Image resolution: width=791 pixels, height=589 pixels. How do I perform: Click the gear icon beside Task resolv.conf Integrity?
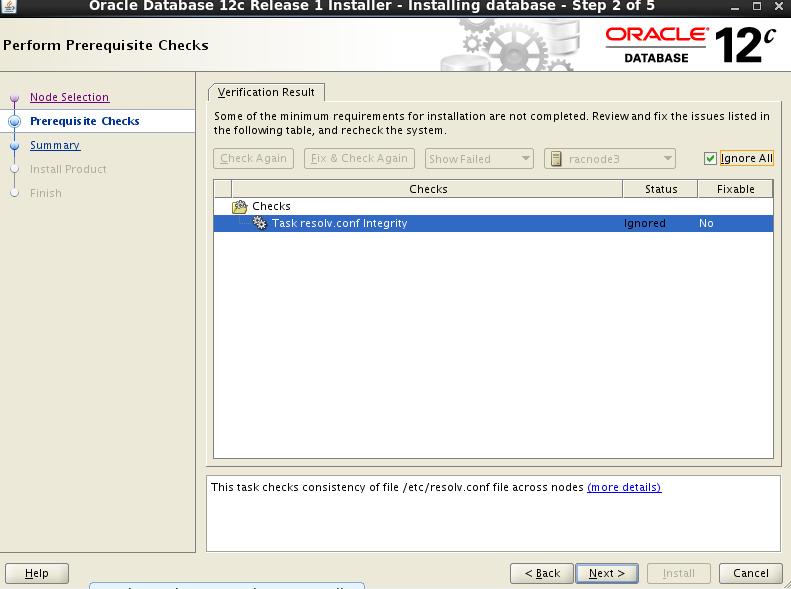click(260, 223)
